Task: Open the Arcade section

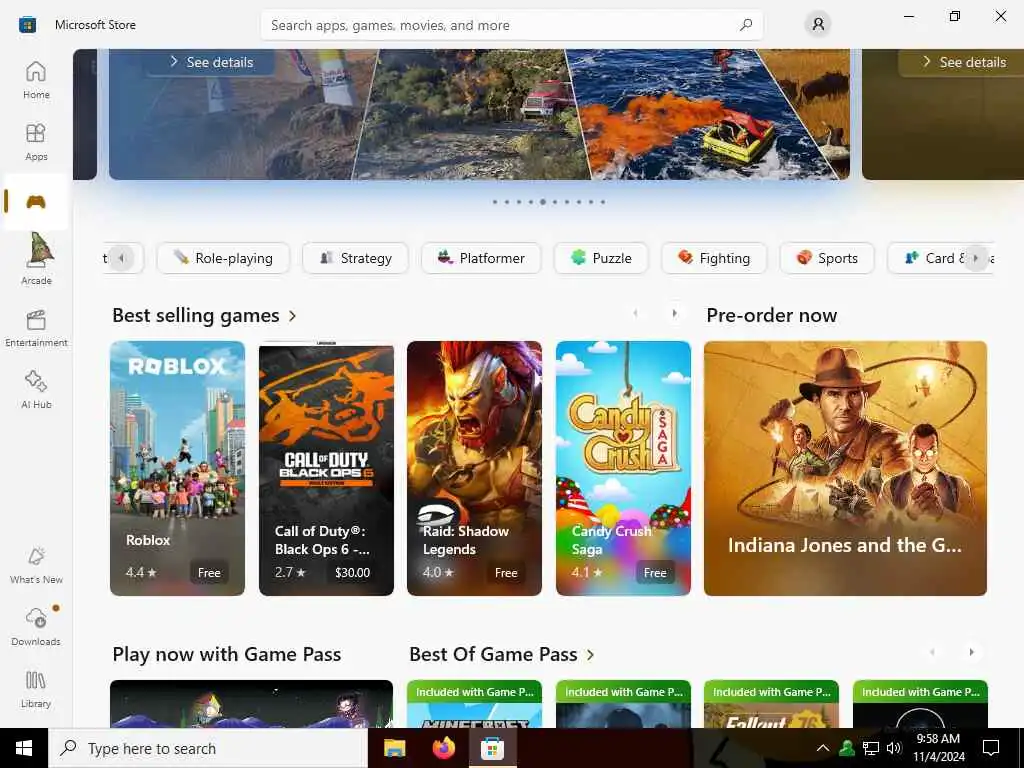Action: pyautogui.click(x=36, y=259)
